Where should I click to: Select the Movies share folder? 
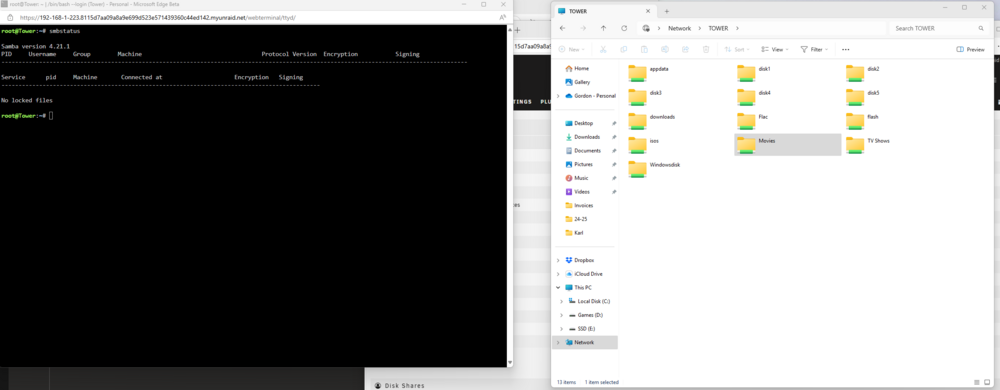788,145
